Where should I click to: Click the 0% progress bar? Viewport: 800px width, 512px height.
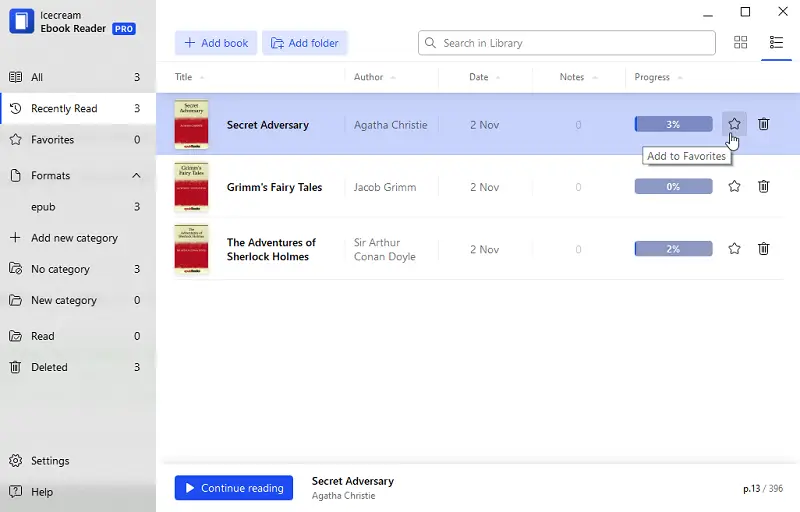point(673,186)
